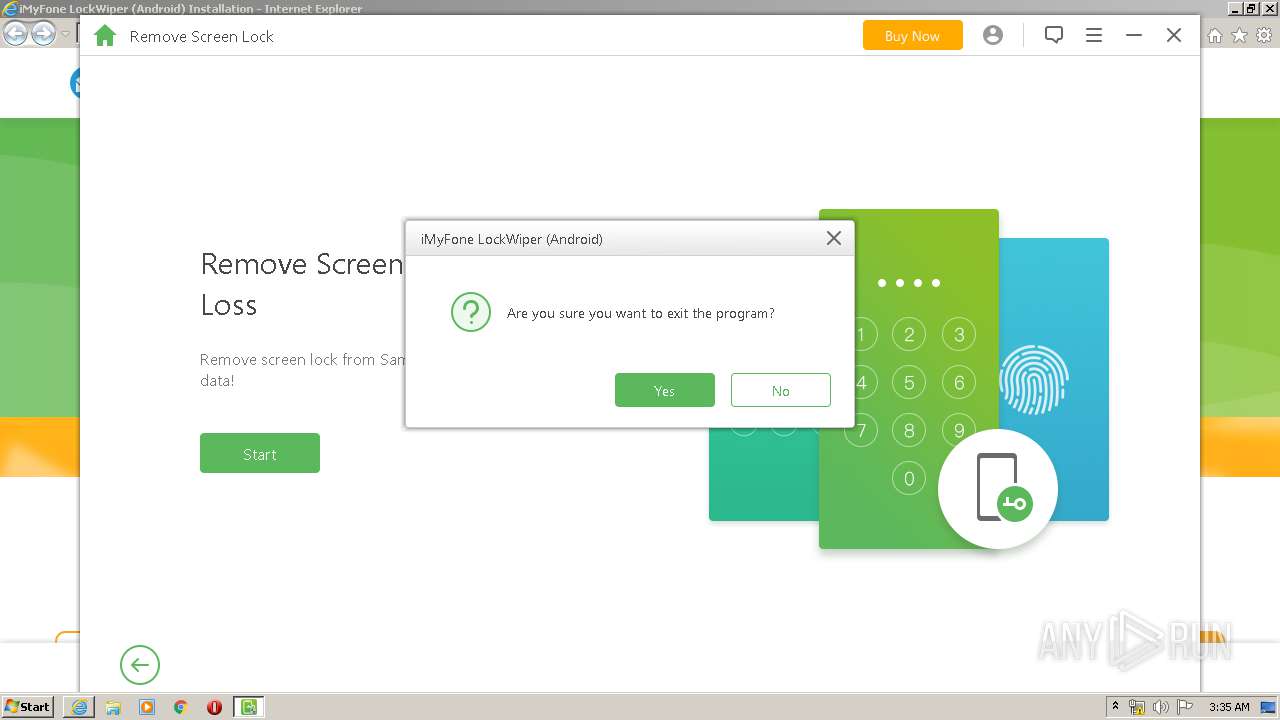Launch Google Chrome from taskbar
This screenshot has height=720, width=1280.
[x=181, y=707]
